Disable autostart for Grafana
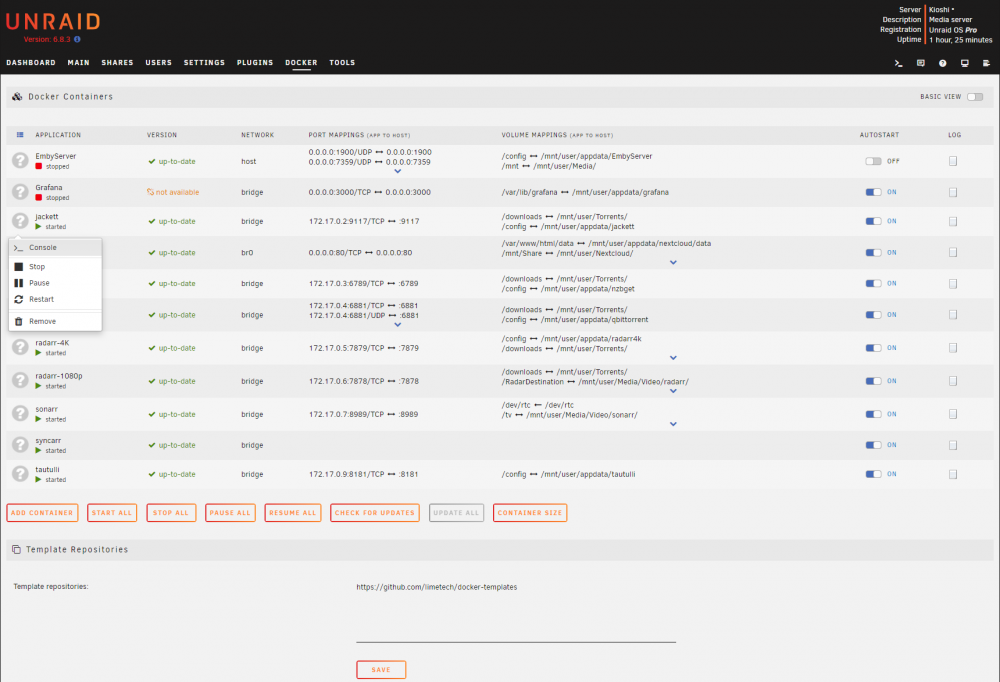The image size is (1000, 682). point(873,192)
